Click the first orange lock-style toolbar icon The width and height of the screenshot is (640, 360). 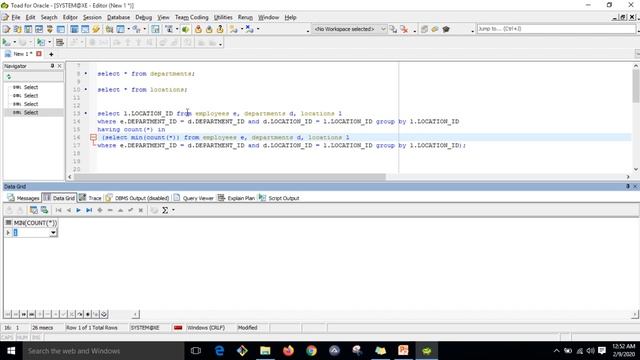(x=198, y=29)
